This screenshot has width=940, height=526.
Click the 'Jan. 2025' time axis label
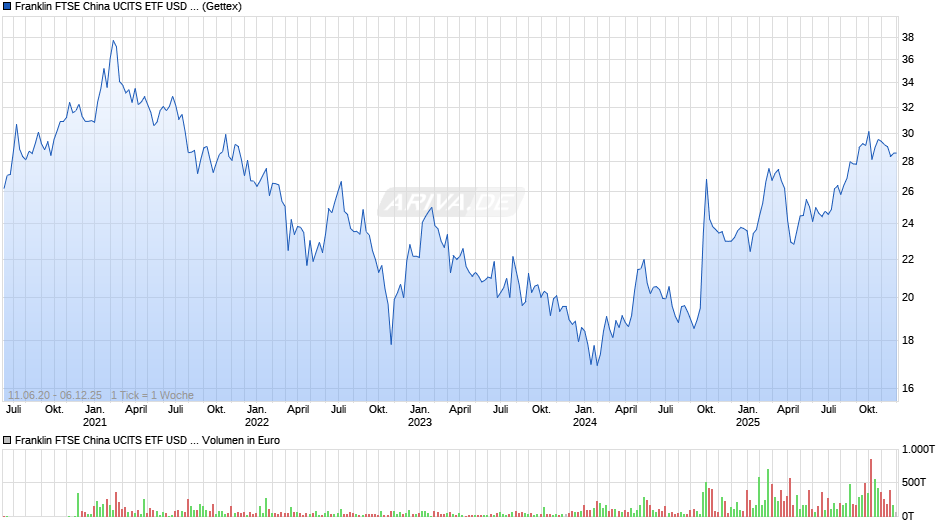point(748,416)
